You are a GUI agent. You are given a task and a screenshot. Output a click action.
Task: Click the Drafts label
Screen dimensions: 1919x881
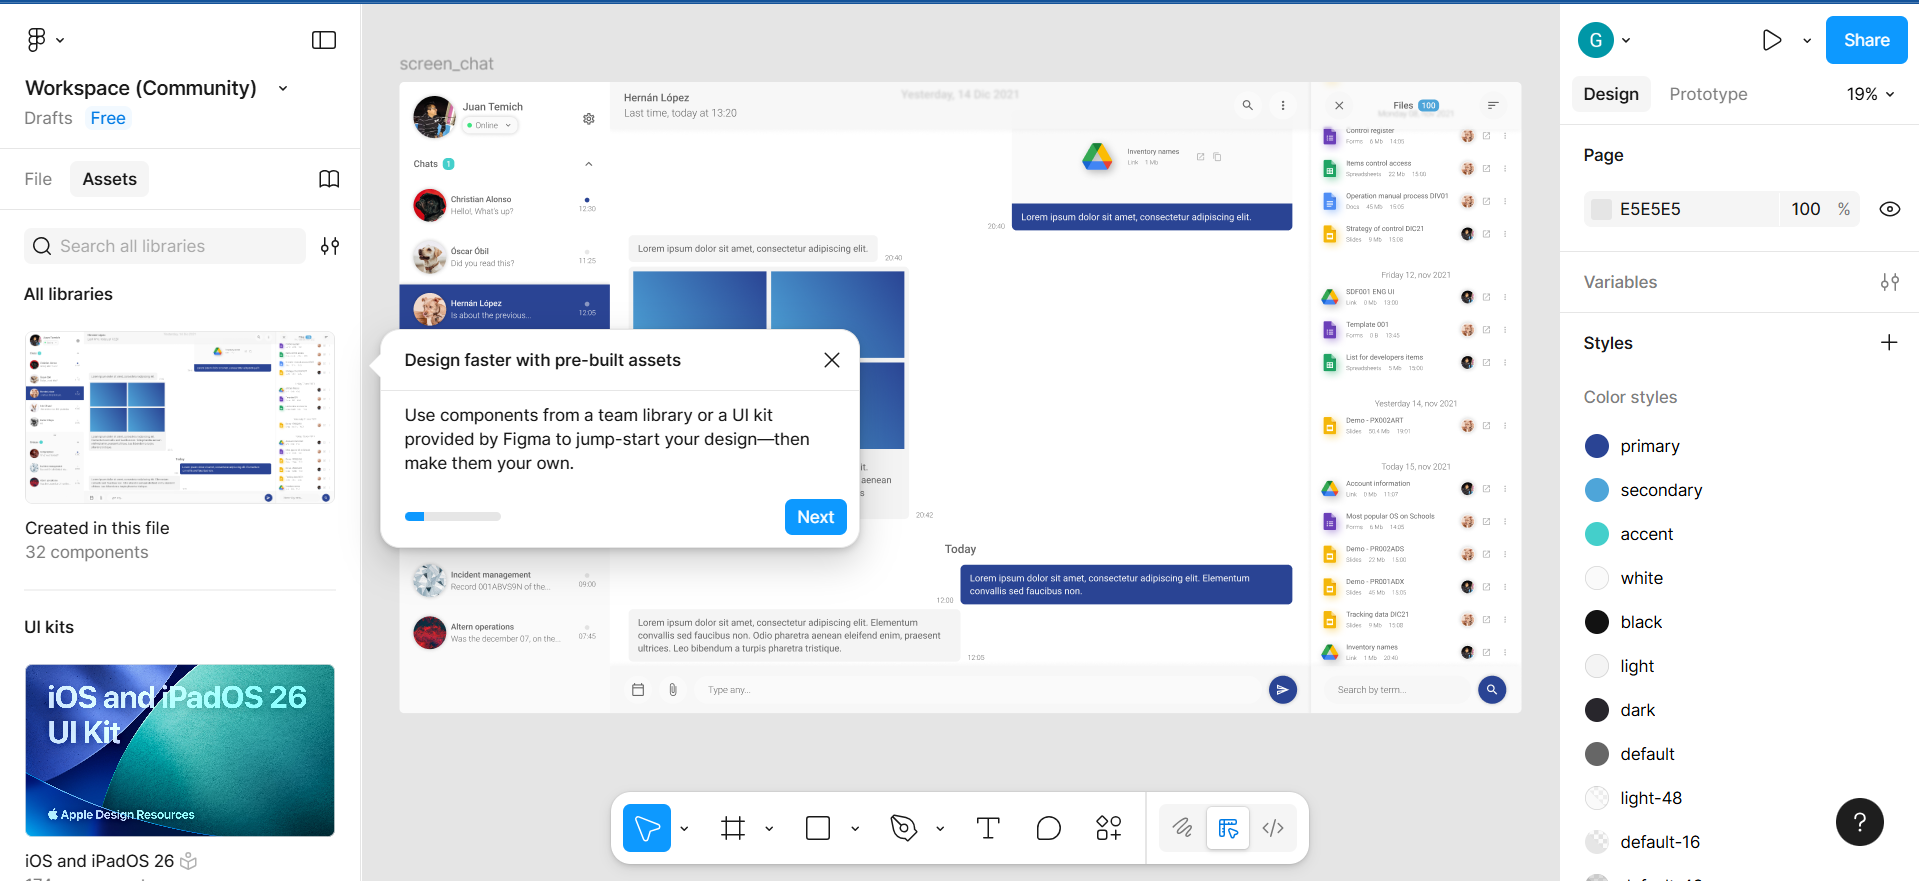[48, 118]
